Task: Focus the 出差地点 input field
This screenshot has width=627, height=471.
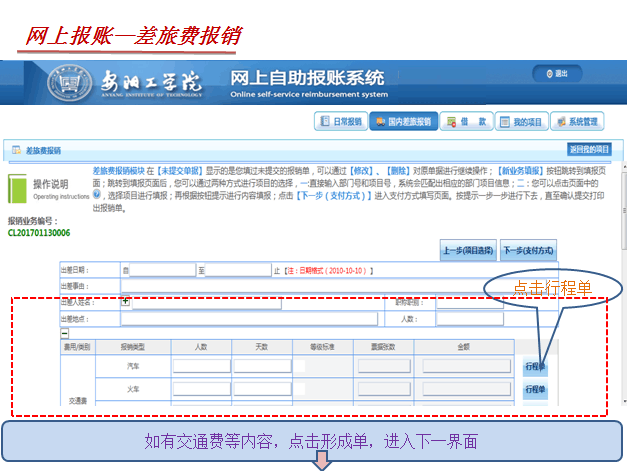Action: pyautogui.click(x=250, y=319)
